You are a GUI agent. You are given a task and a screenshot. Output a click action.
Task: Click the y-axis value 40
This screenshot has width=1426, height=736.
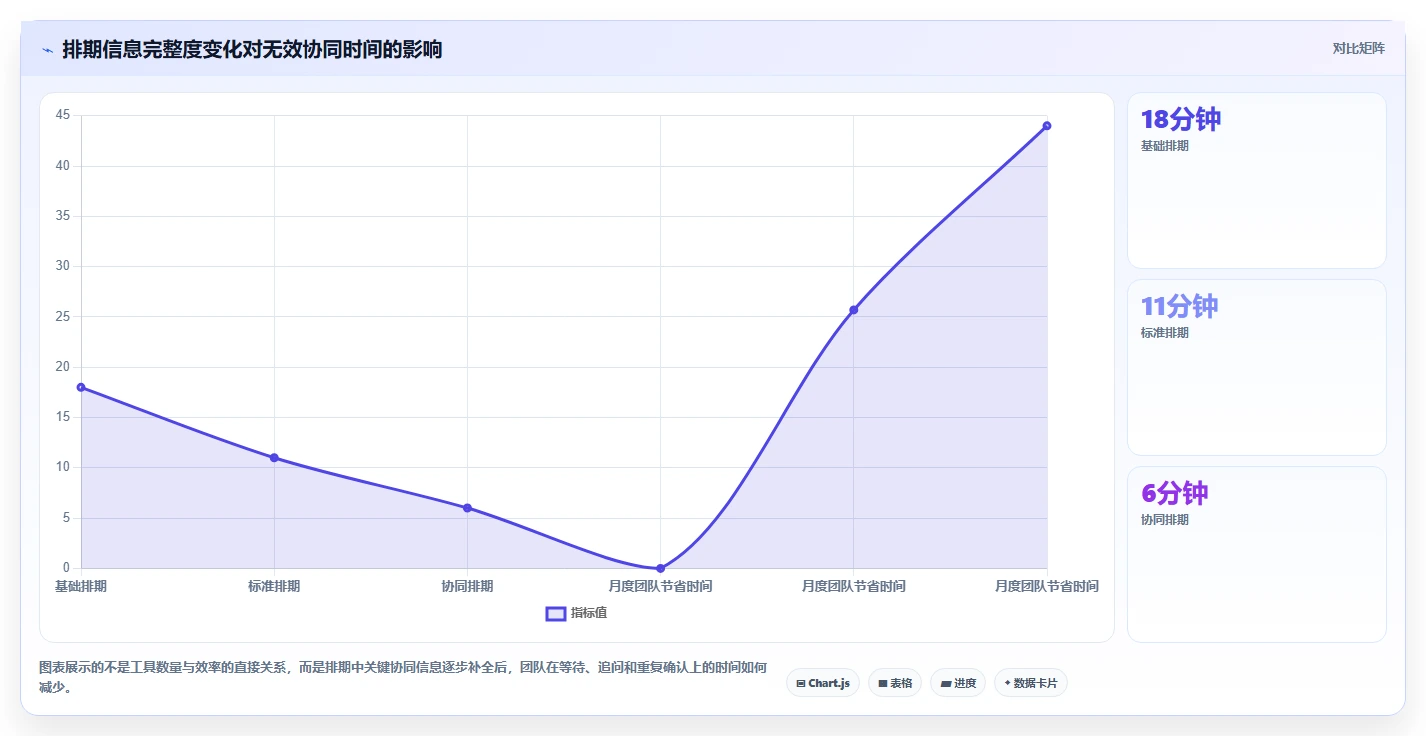pyautogui.click(x=63, y=165)
